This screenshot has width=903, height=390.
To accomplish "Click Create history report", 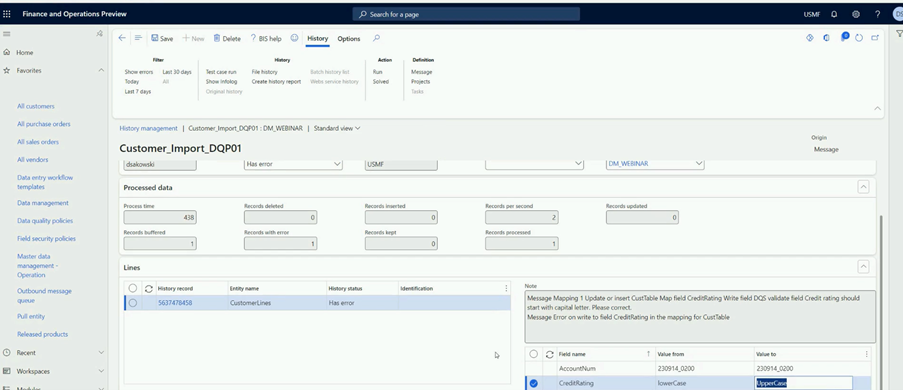I will [276, 82].
